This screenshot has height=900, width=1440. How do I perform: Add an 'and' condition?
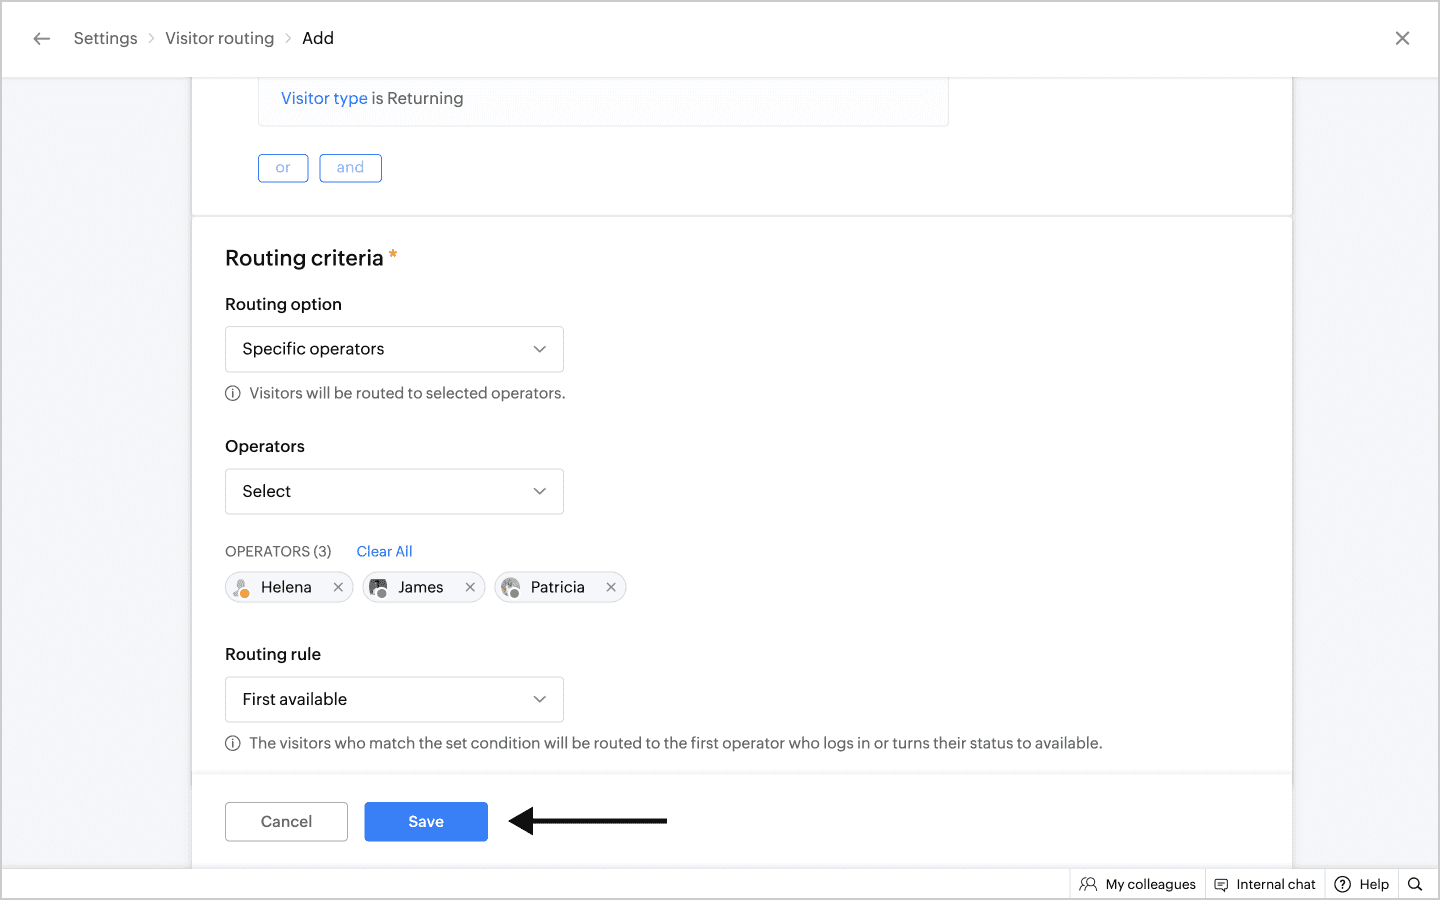point(350,168)
